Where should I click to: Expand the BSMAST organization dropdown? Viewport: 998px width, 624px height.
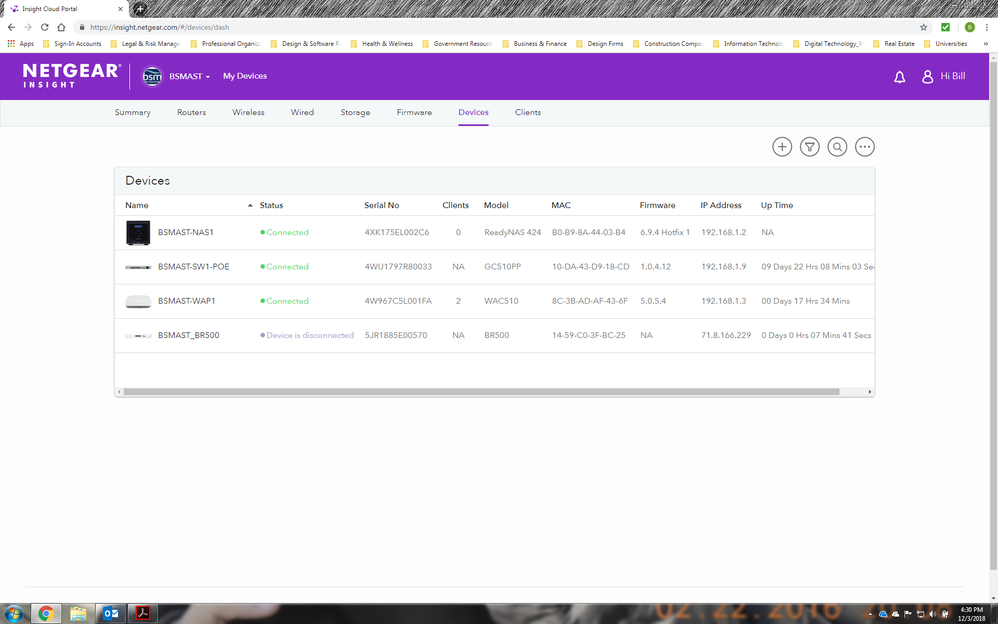click(x=190, y=76)
